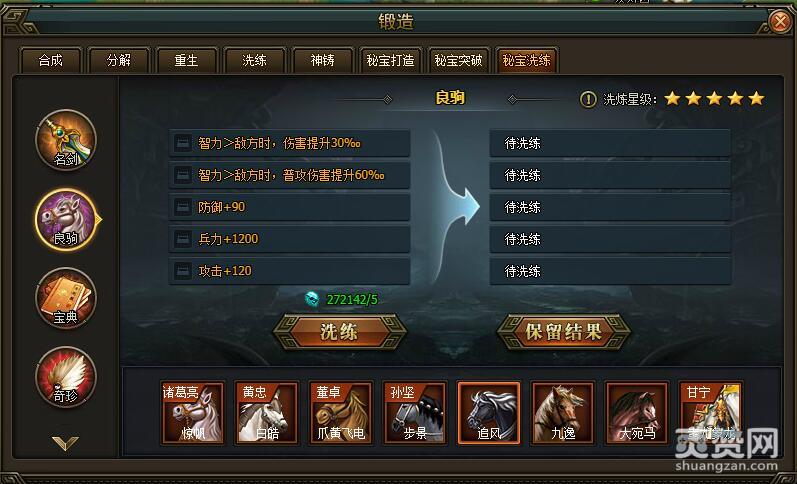
Task: Close the 锻造 forge window
Action: point(780,22)
